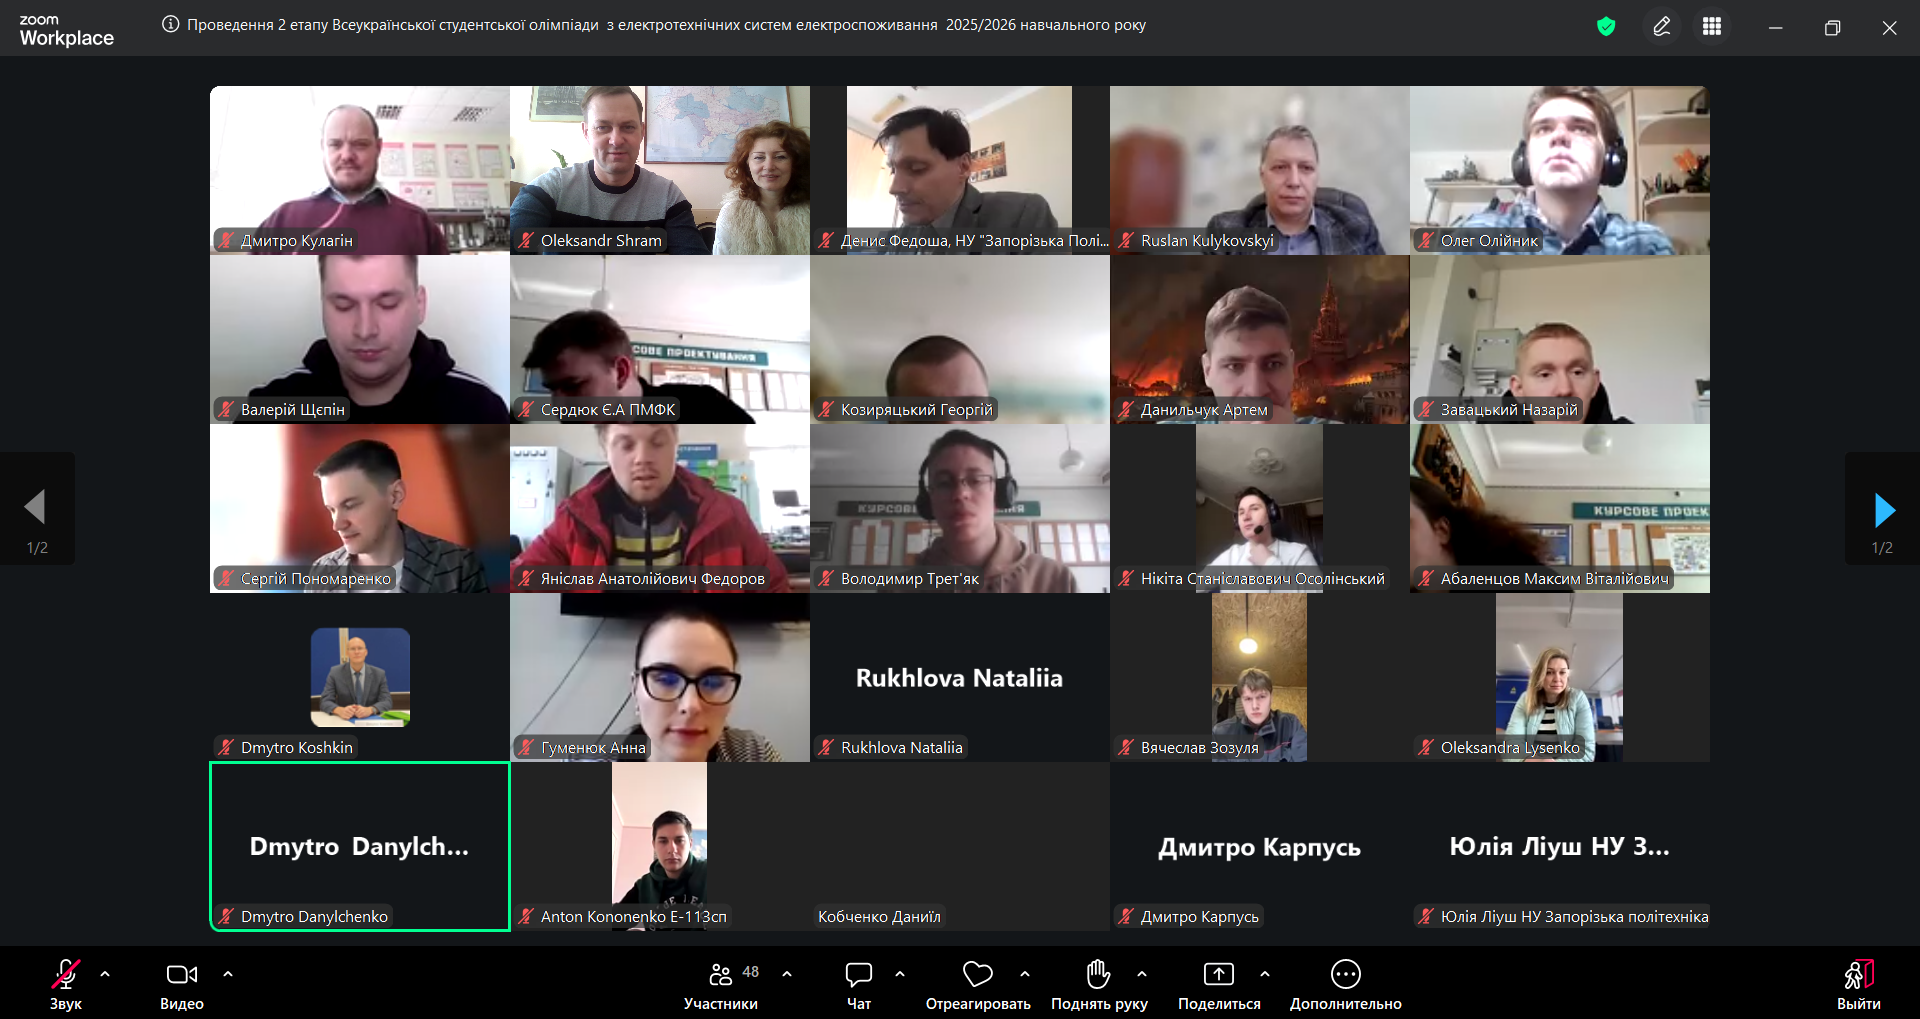Toggle camera with Видео button
This screenshot has width=1920, height=1019.
click(x=181, y=985)
